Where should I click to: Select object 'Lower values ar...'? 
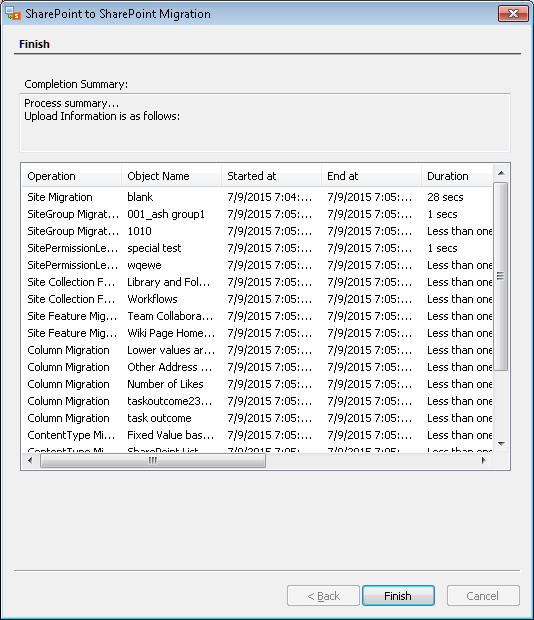click(171, 350)
